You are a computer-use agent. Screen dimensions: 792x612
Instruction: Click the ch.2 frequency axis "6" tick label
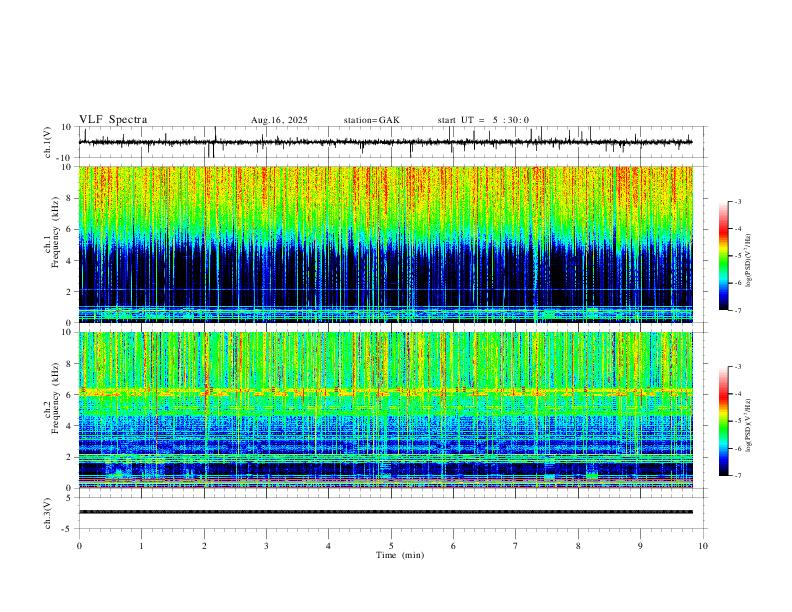click(x=69, y=395)
